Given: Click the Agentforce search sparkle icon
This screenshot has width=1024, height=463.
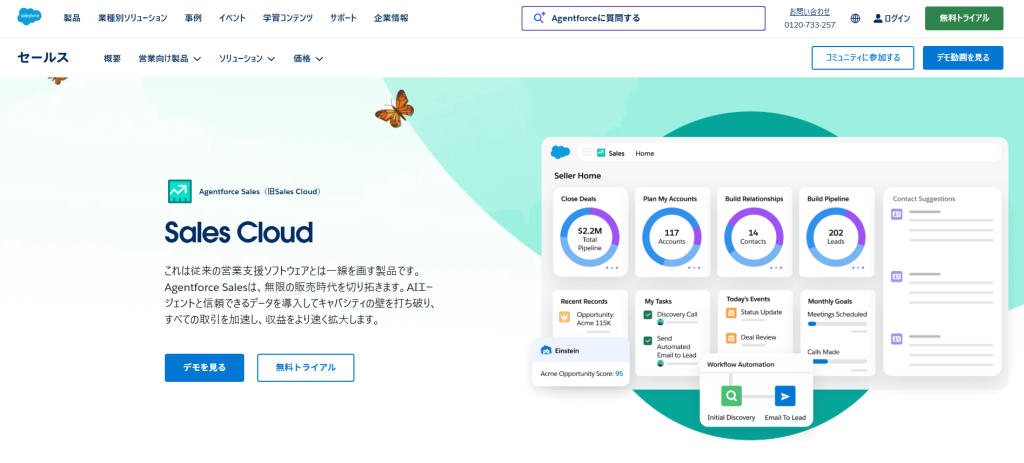Looking at the screenshot, I should tap(539, 18).
